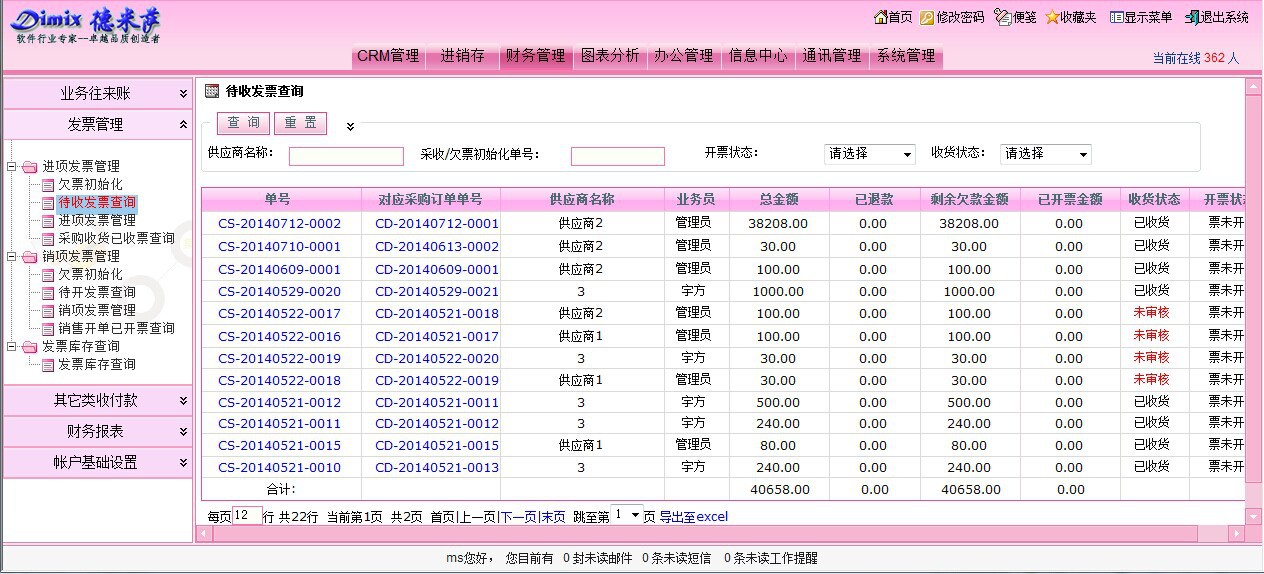1264x574 pixels.
Task: Open the 收货状态 dropdown
Action: pos(1045,154)
